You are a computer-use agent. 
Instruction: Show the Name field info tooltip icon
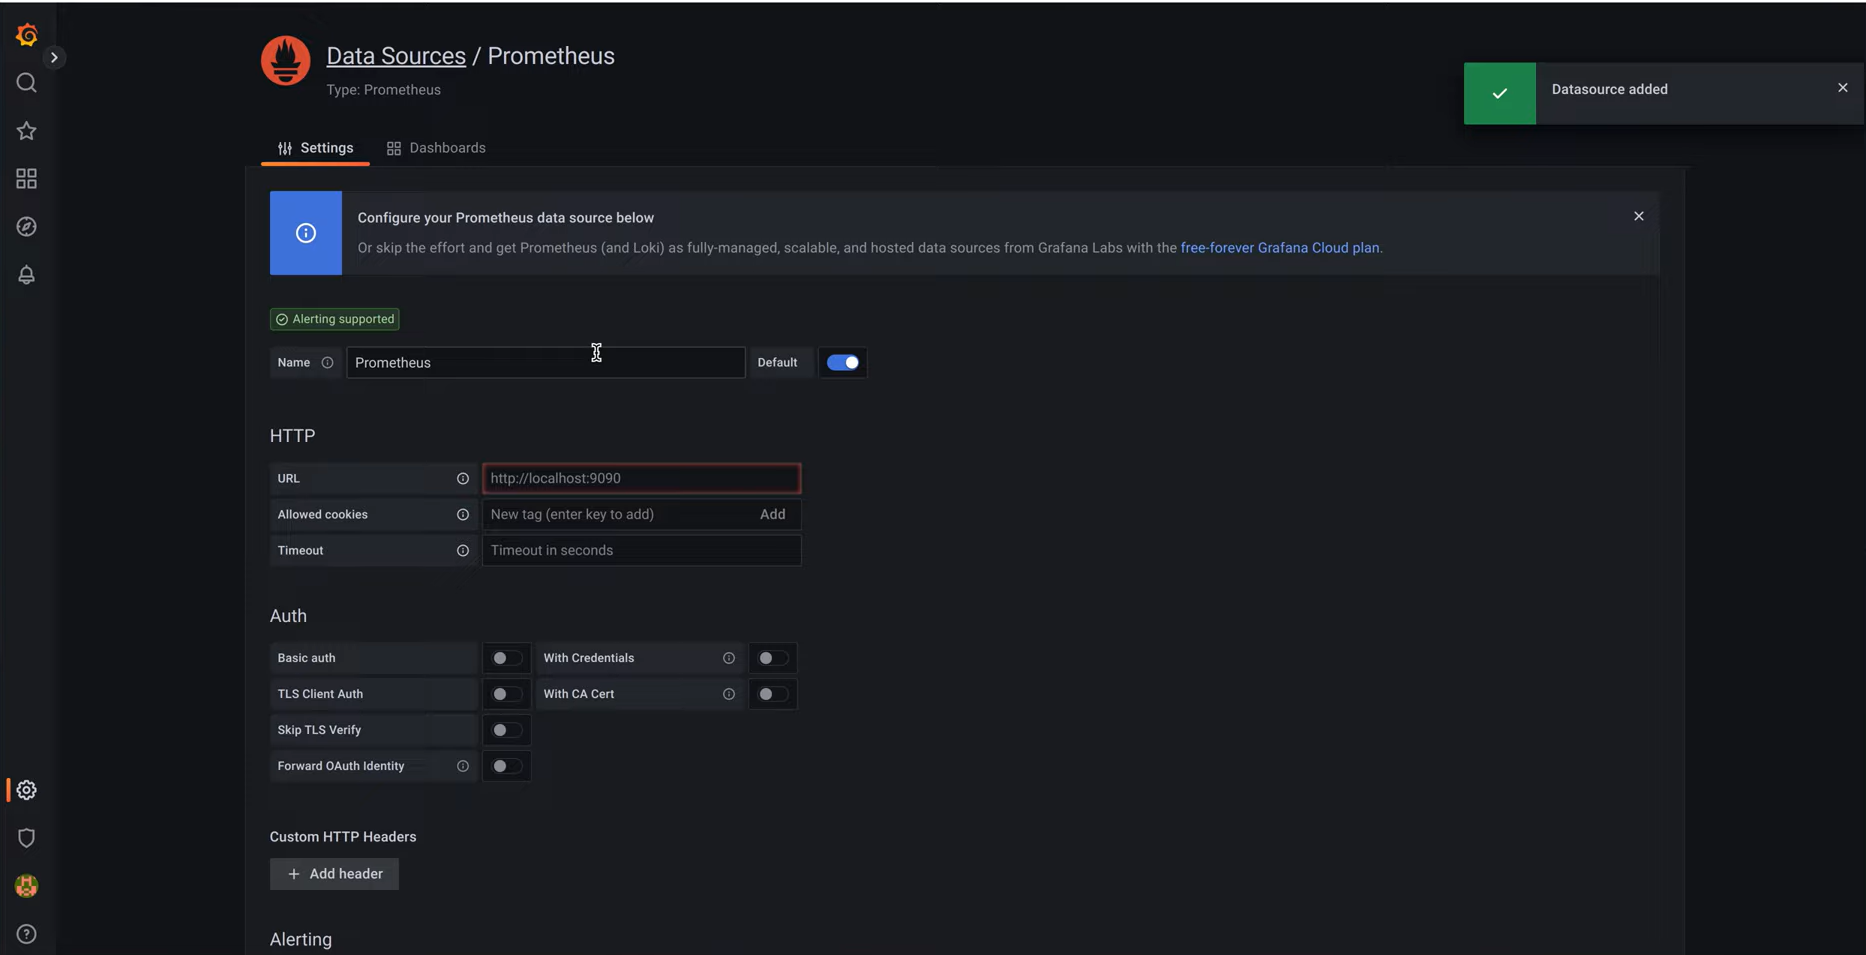pos(327,363)
